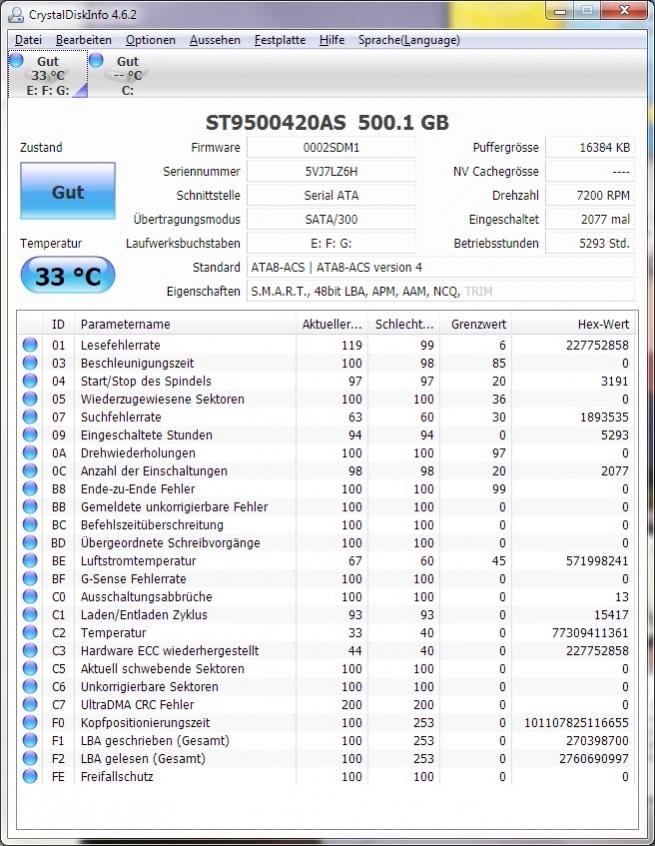Click the Betriebsstunden field 5293 Std.
655x846 pixels.
(590, 243)
